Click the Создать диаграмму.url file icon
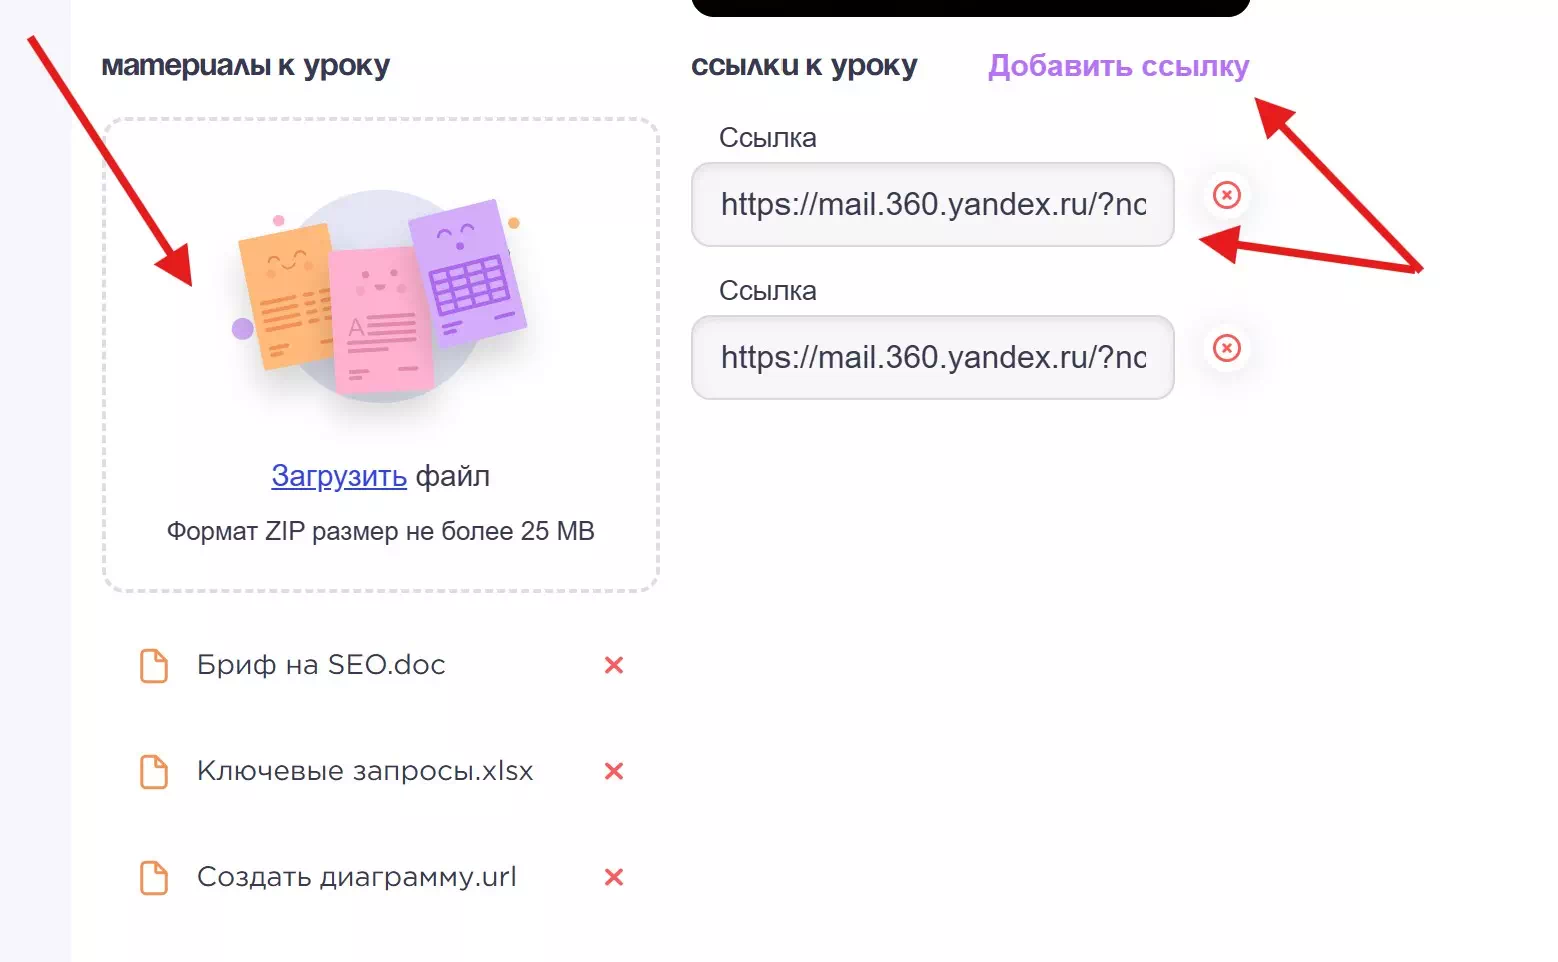The height and width of the screenshot is (962, 1558). (154, 877)
